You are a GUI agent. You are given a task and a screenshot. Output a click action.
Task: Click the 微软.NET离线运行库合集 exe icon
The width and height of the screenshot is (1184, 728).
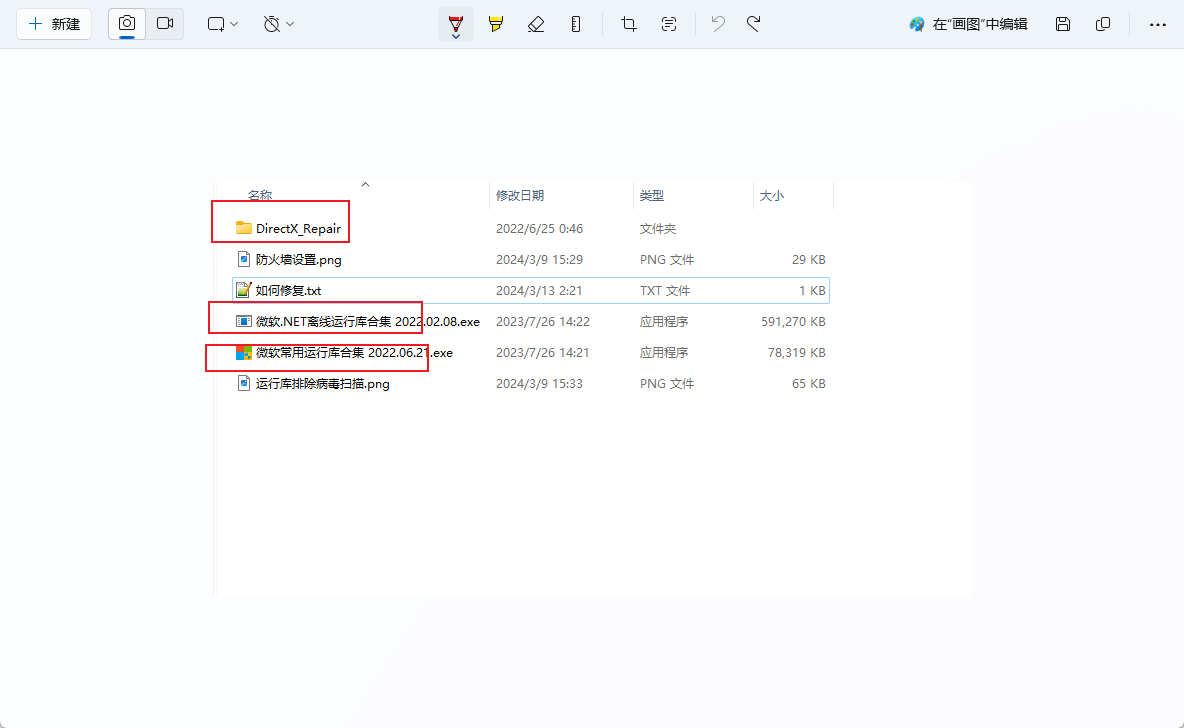pos(243,321)
